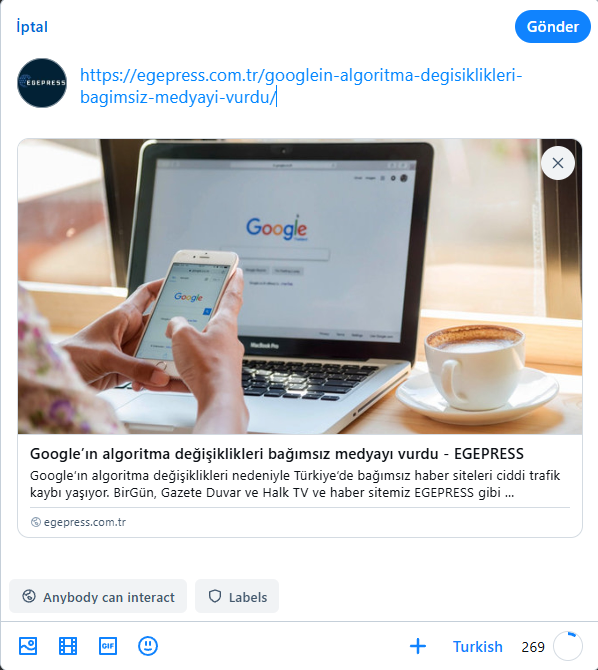The image size is (598, 670).
Task: Click the egepress.com.tr domain label
Action: coord(85,522)
